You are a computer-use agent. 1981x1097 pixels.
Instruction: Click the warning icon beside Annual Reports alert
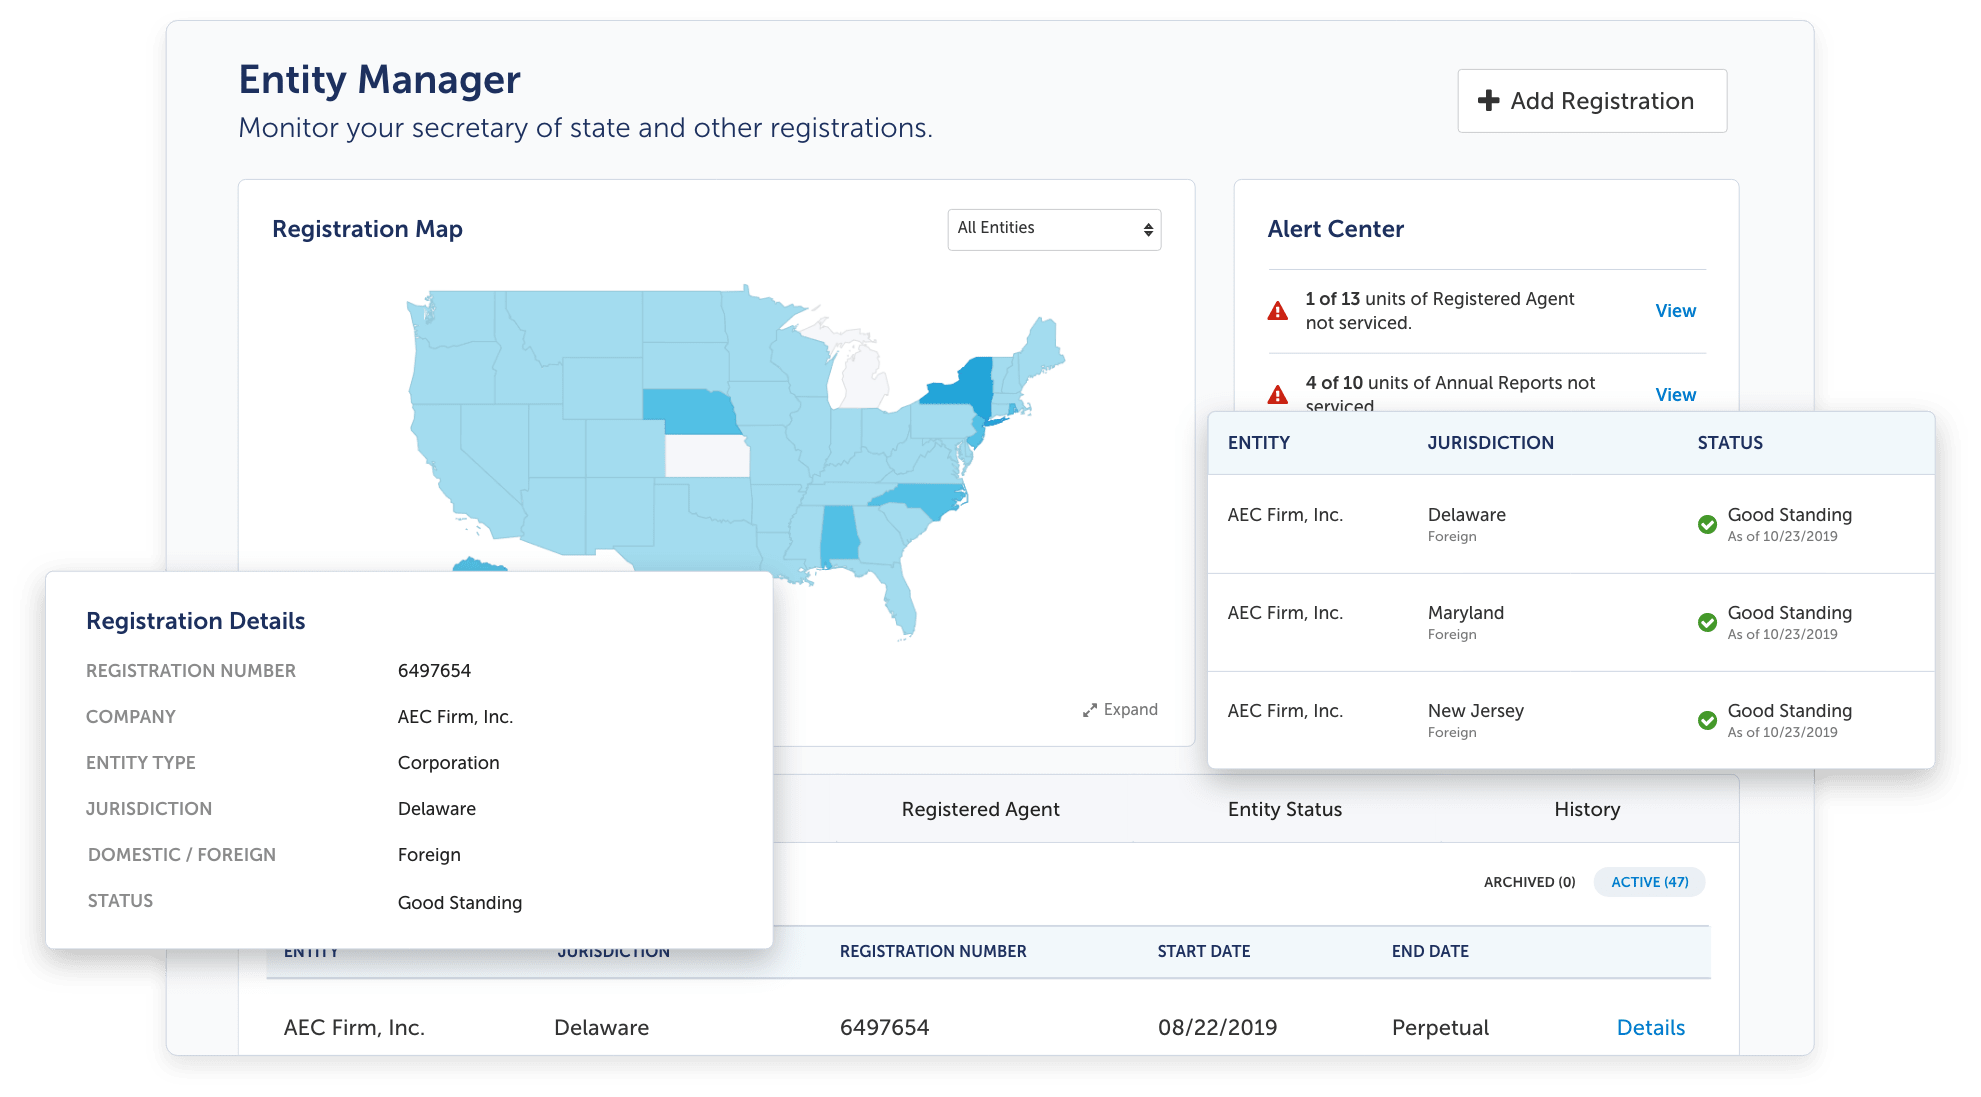[x=1277, y=394]
